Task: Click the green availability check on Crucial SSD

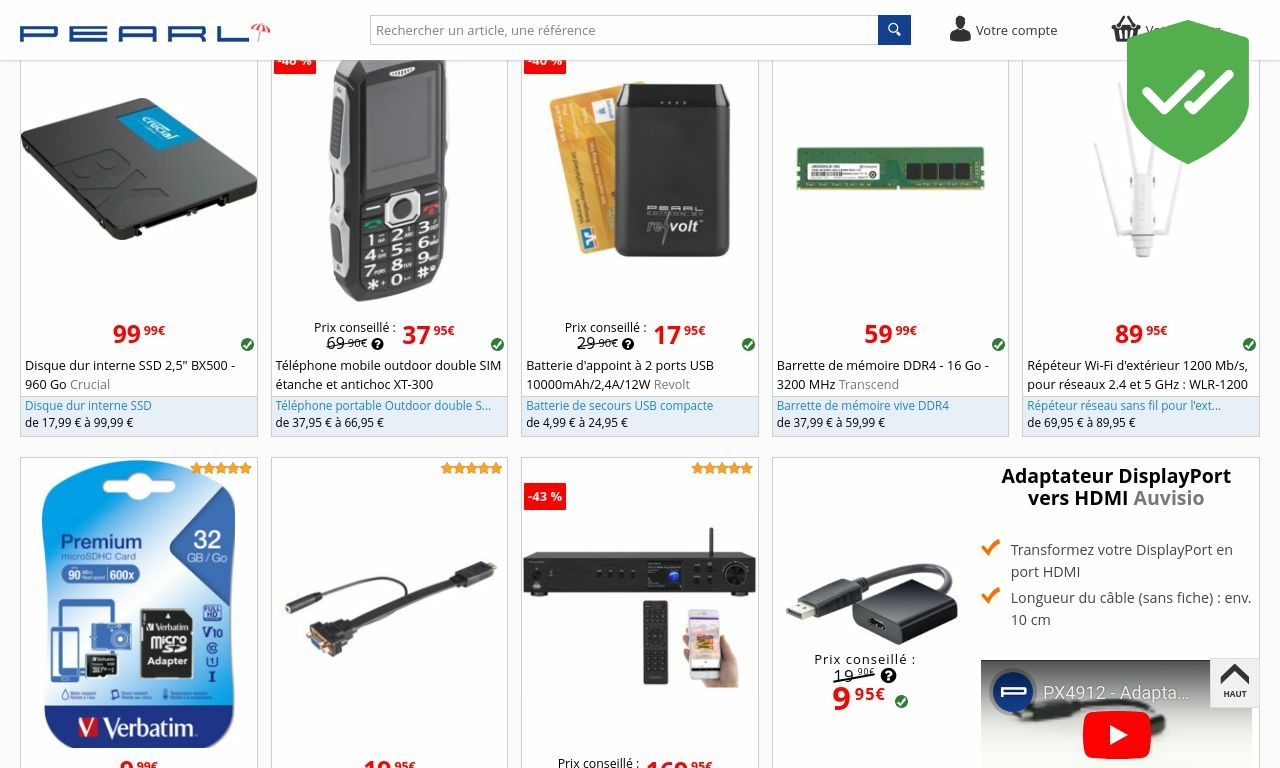Action: tap(247, 344)
